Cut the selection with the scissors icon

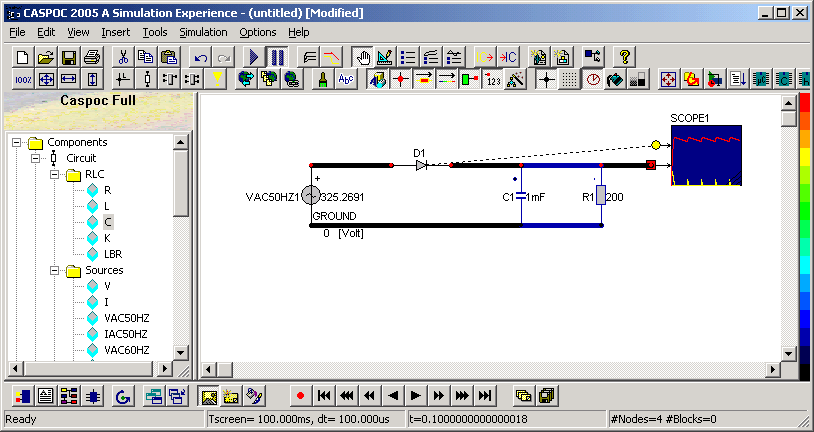pyautogui.click(x=123, y=57)
